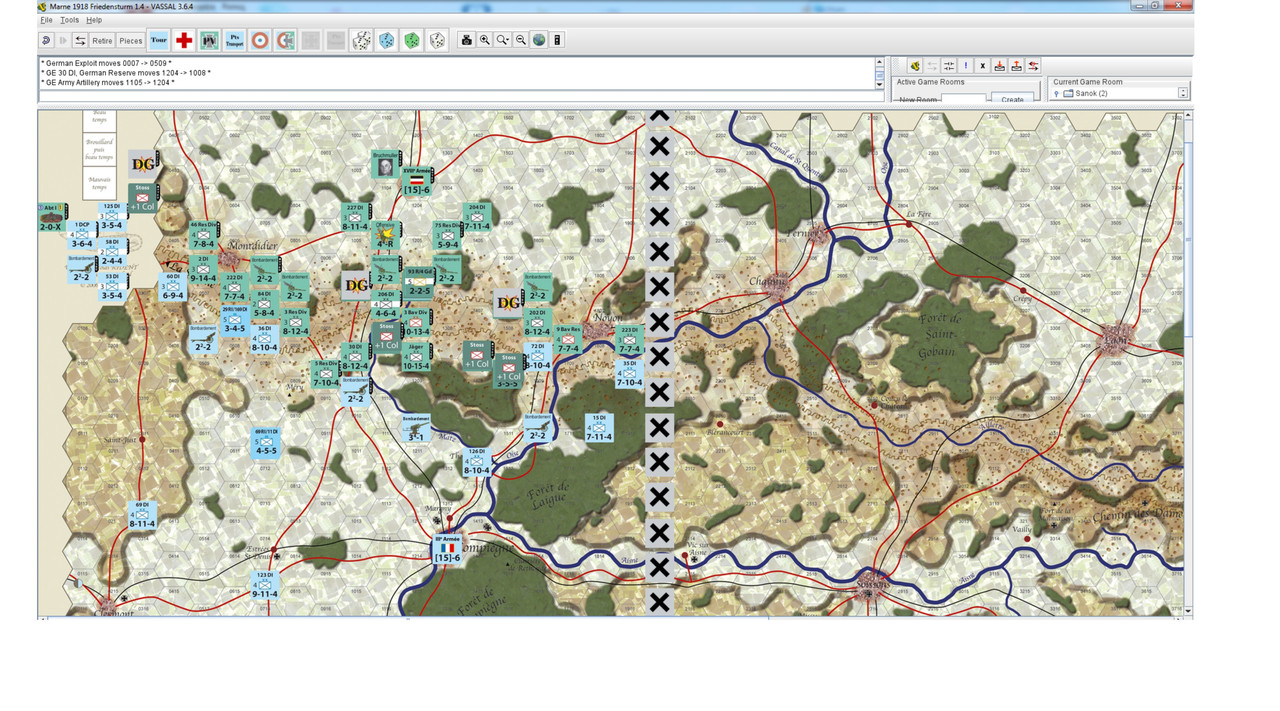Click the red upload-from-tray icon
1280x711 pixels.
coord(1016,66)
